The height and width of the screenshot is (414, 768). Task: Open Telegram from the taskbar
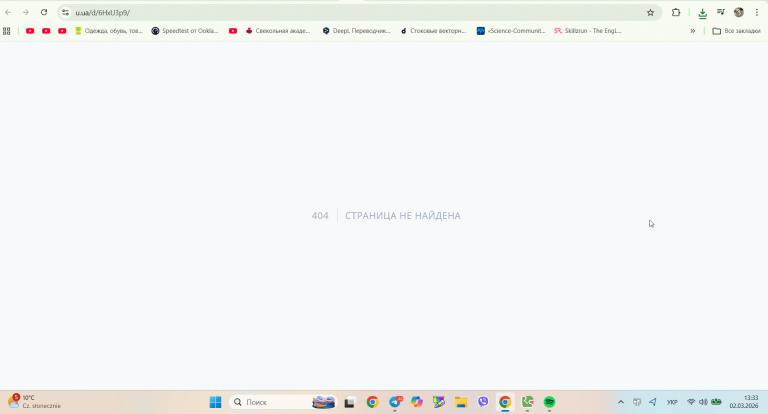click(395, 402)
